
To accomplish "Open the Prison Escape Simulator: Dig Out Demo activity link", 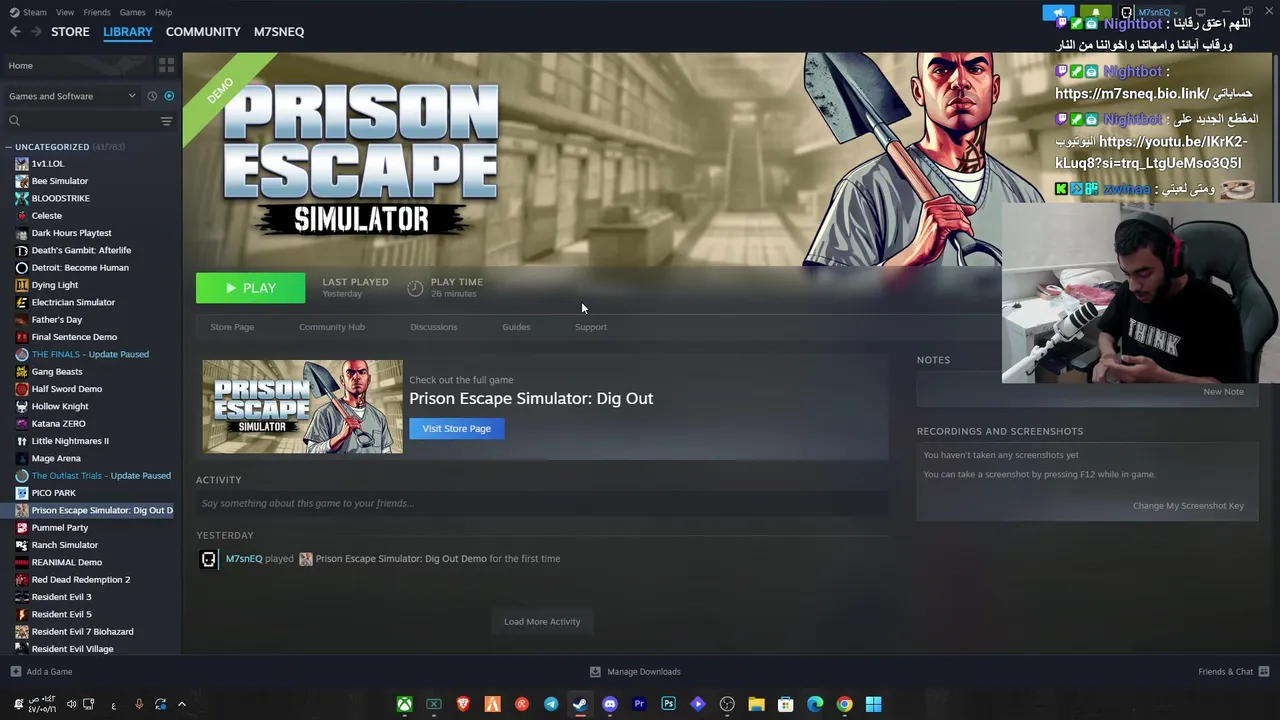I will click(x=401, y=559).
